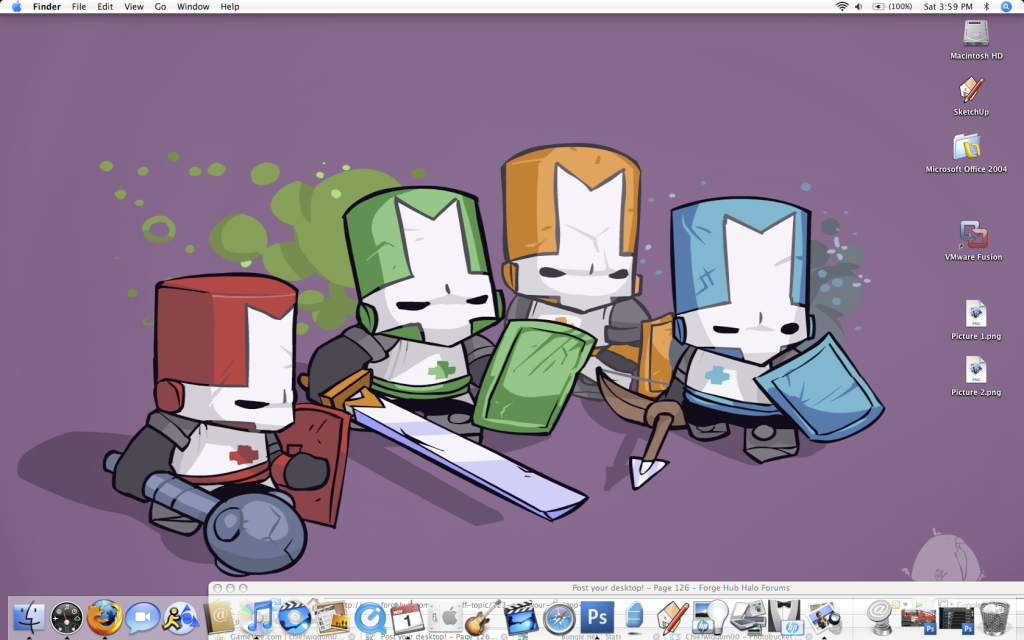The image size is (1024, 640).
Task: Launch iChat from the Dock
Action: tap(142, 618)
